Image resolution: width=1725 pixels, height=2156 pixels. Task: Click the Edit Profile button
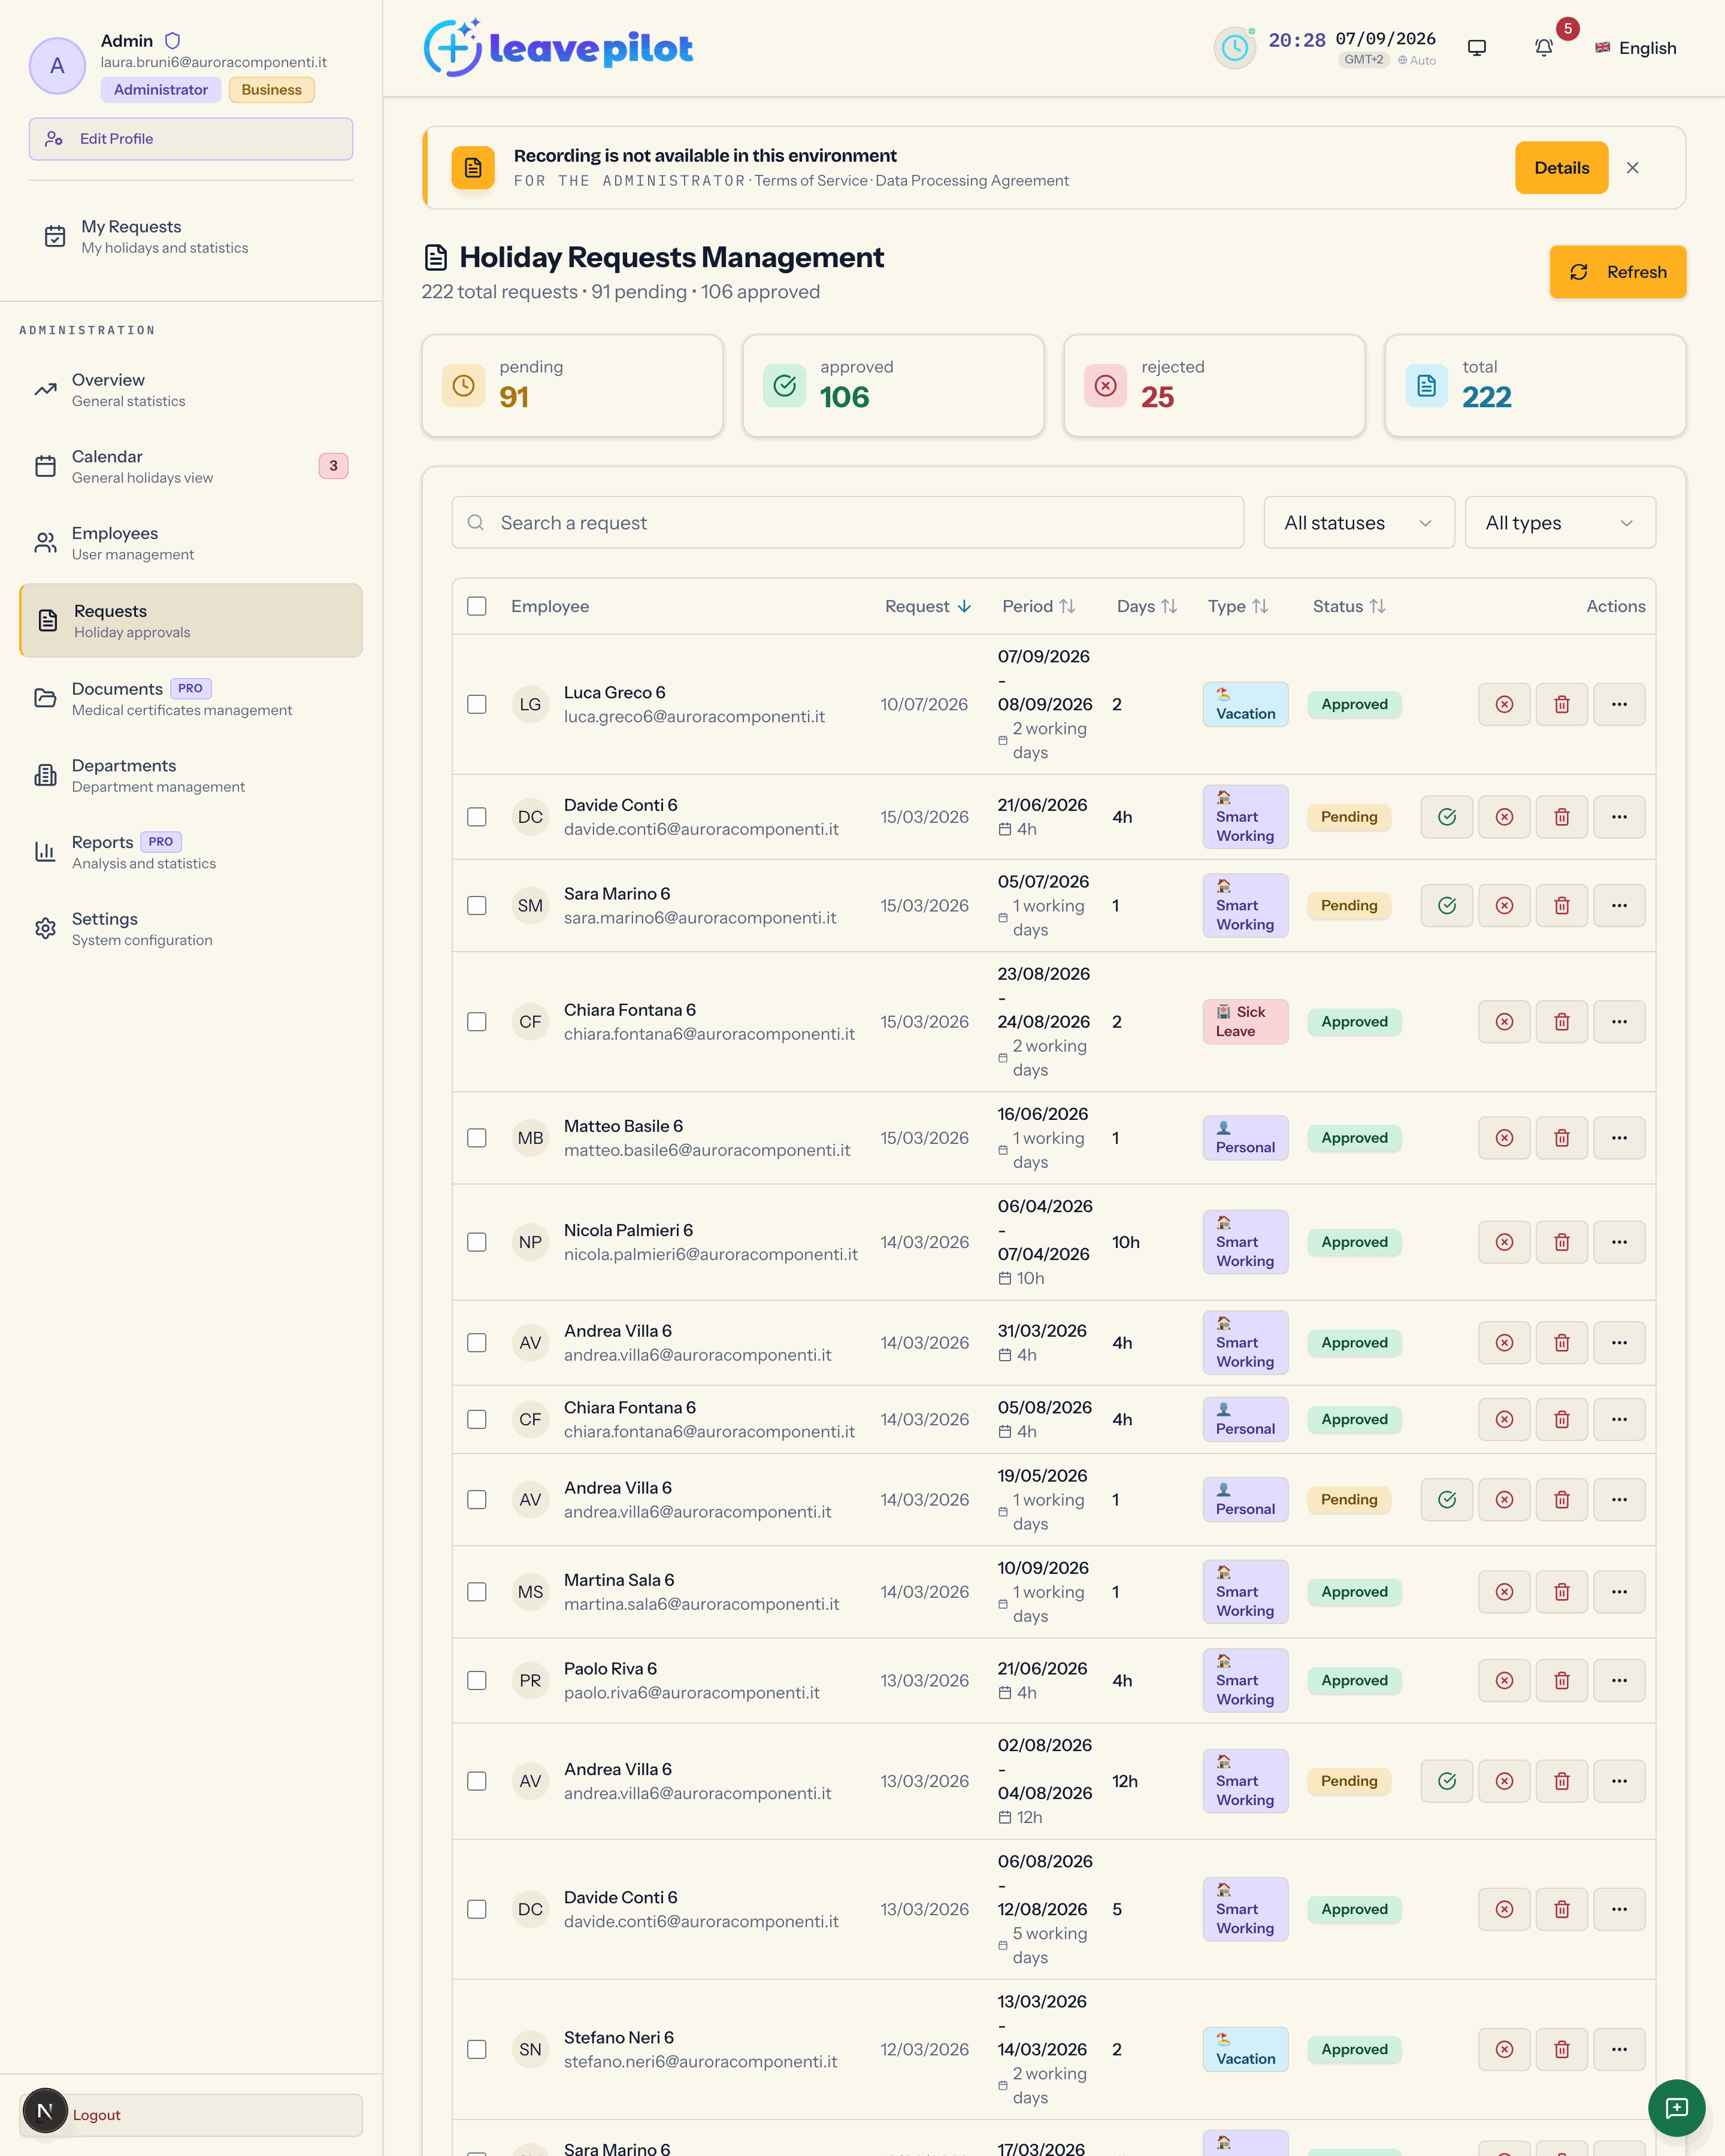[191, 139]
